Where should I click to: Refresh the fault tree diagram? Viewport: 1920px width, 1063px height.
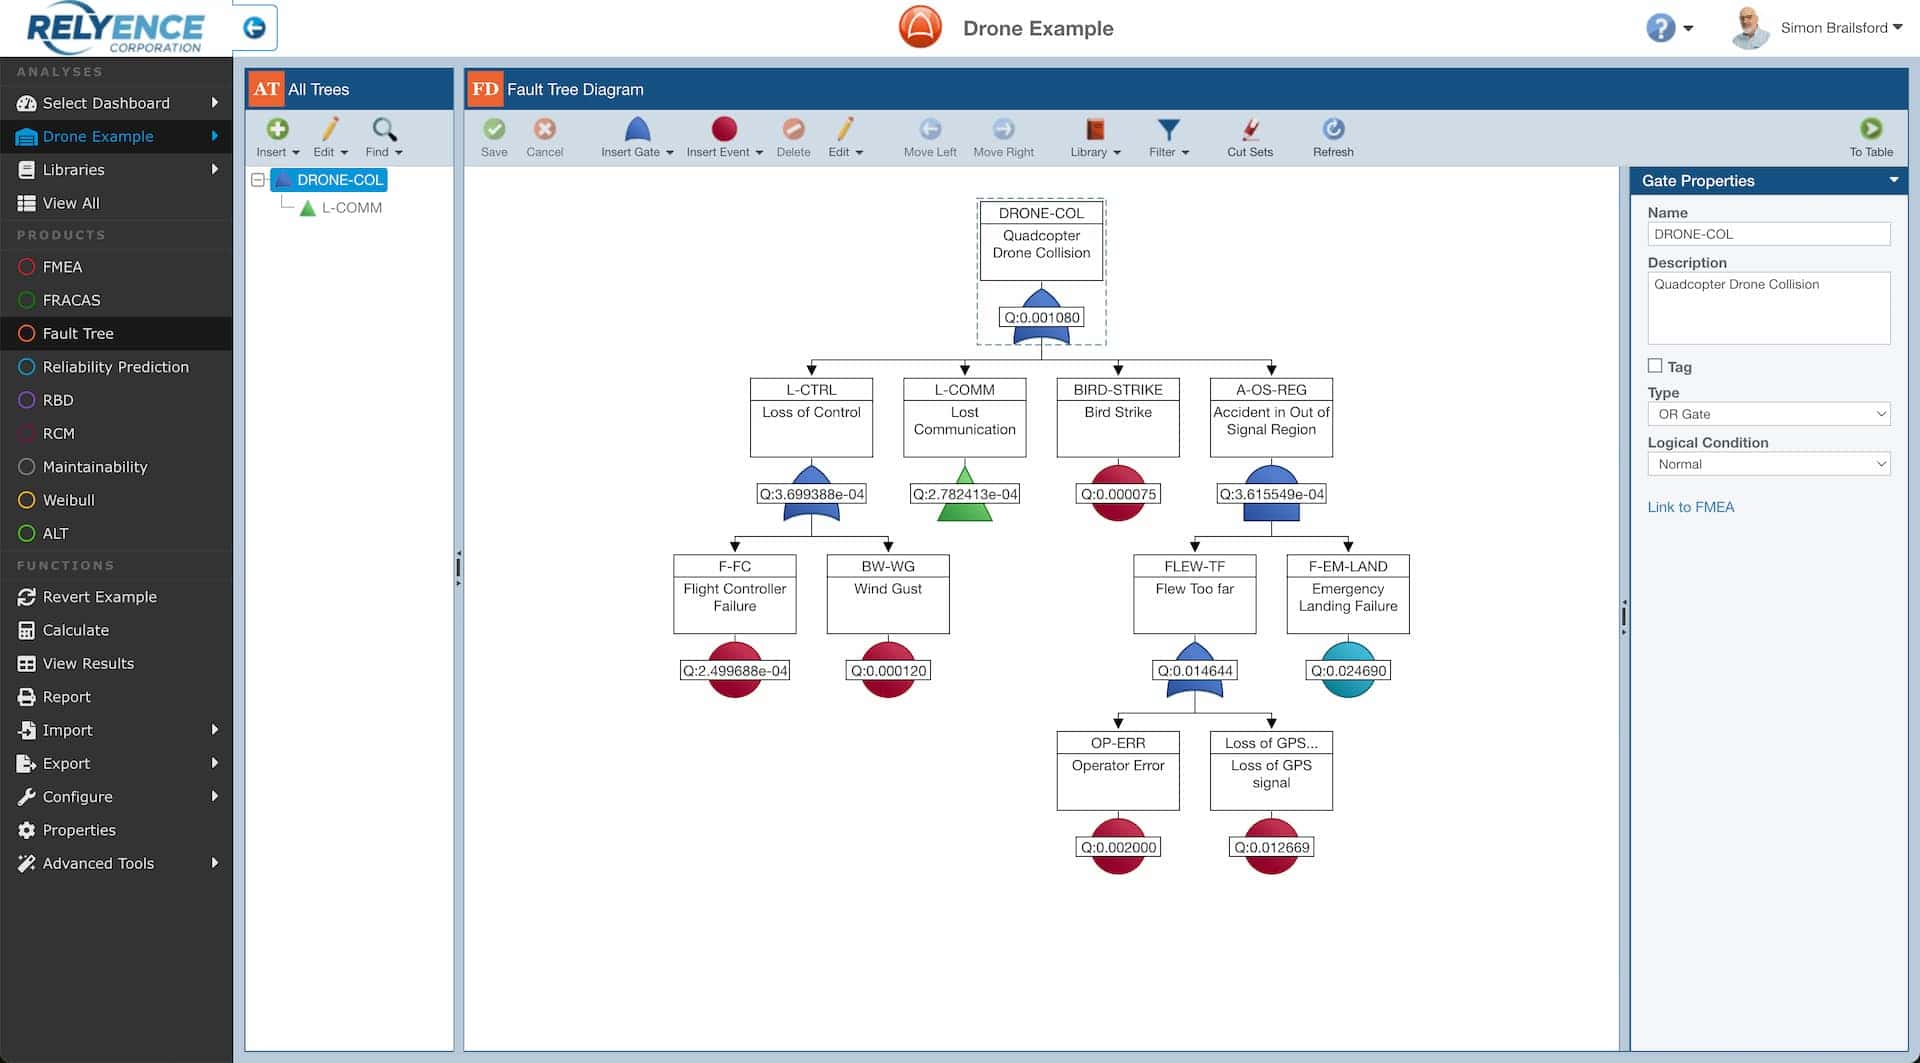pyautogui.click(x=1333, y=137)
